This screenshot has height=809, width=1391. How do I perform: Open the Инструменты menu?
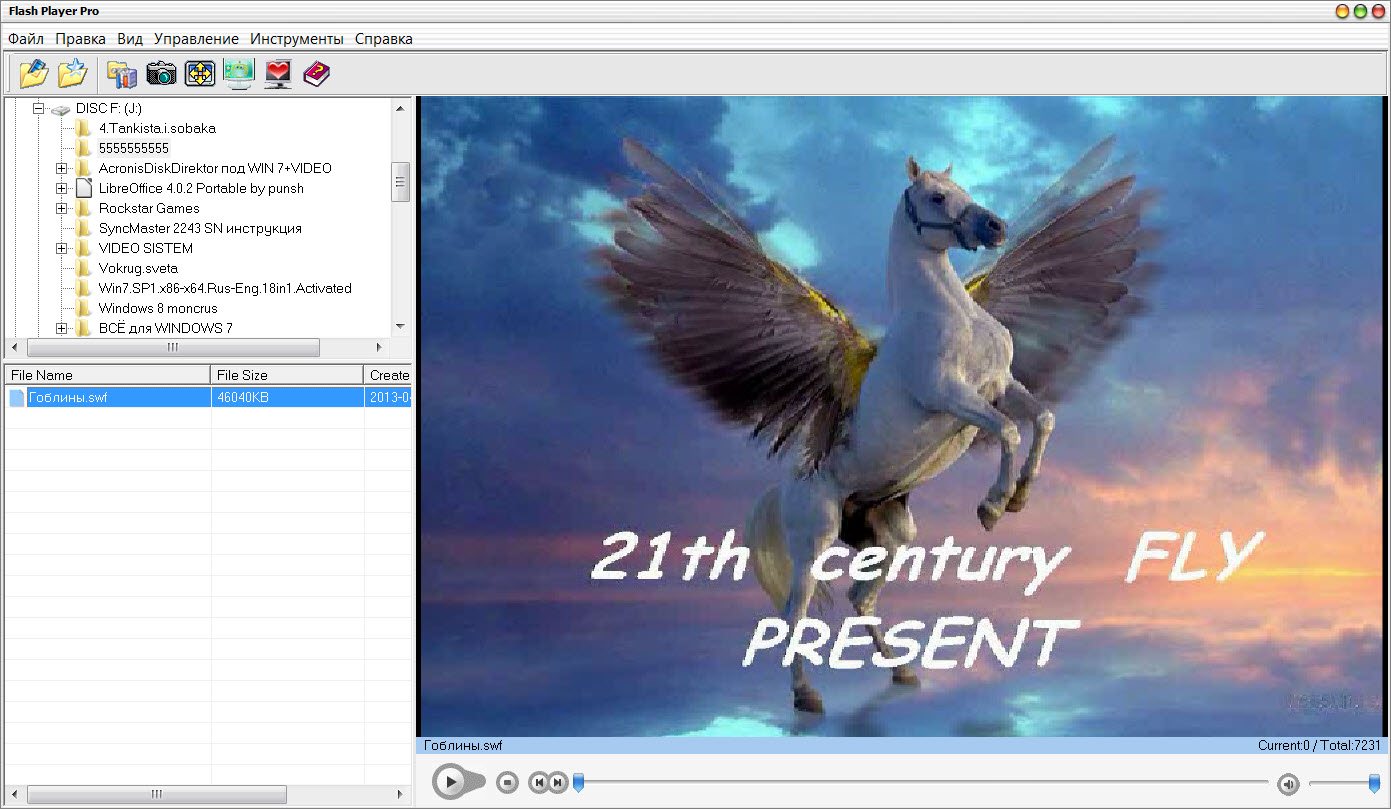click(x=297, y=39)
